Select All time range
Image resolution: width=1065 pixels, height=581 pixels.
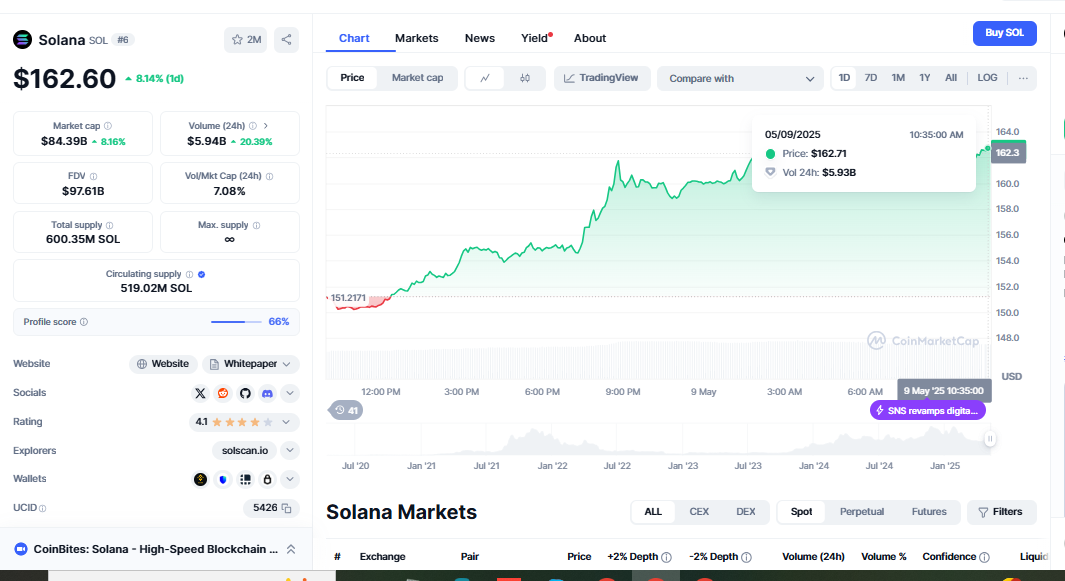click(951, 78)
